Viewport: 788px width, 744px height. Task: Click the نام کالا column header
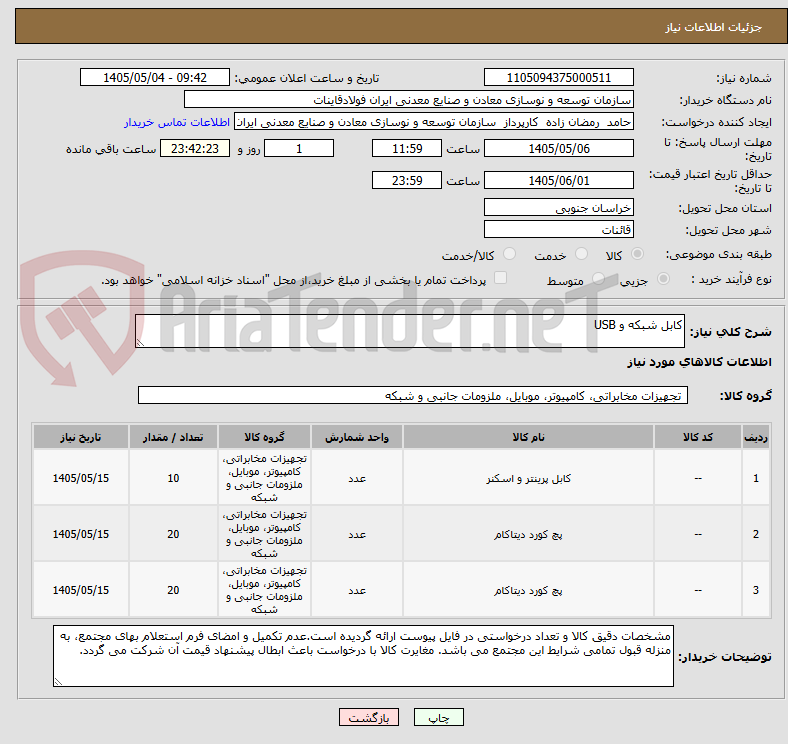pyautogui.click(x=528, y=437)
